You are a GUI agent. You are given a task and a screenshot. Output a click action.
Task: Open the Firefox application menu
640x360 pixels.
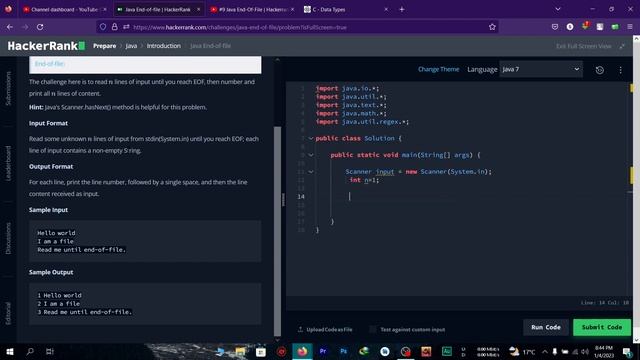click(630, 27)
